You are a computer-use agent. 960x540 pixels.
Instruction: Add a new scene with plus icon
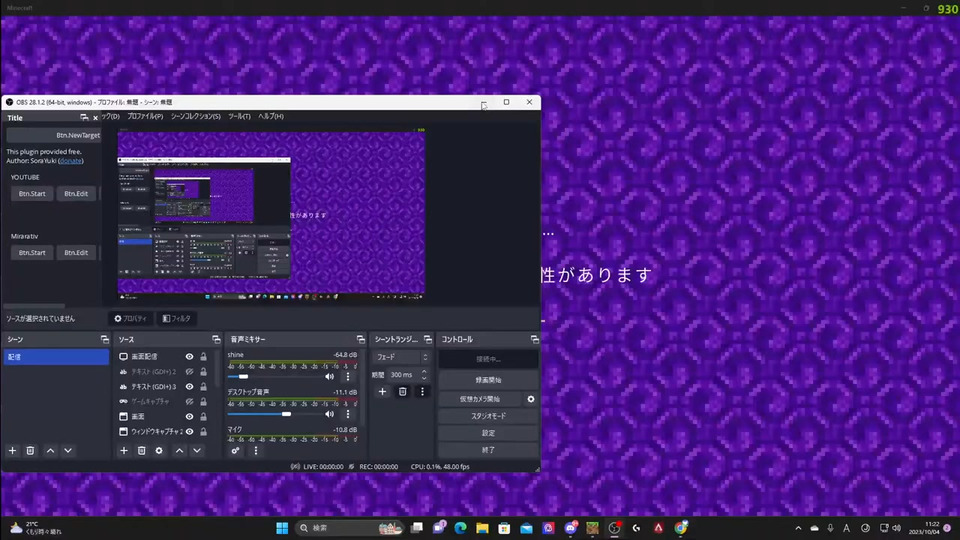tap(12, 451)
